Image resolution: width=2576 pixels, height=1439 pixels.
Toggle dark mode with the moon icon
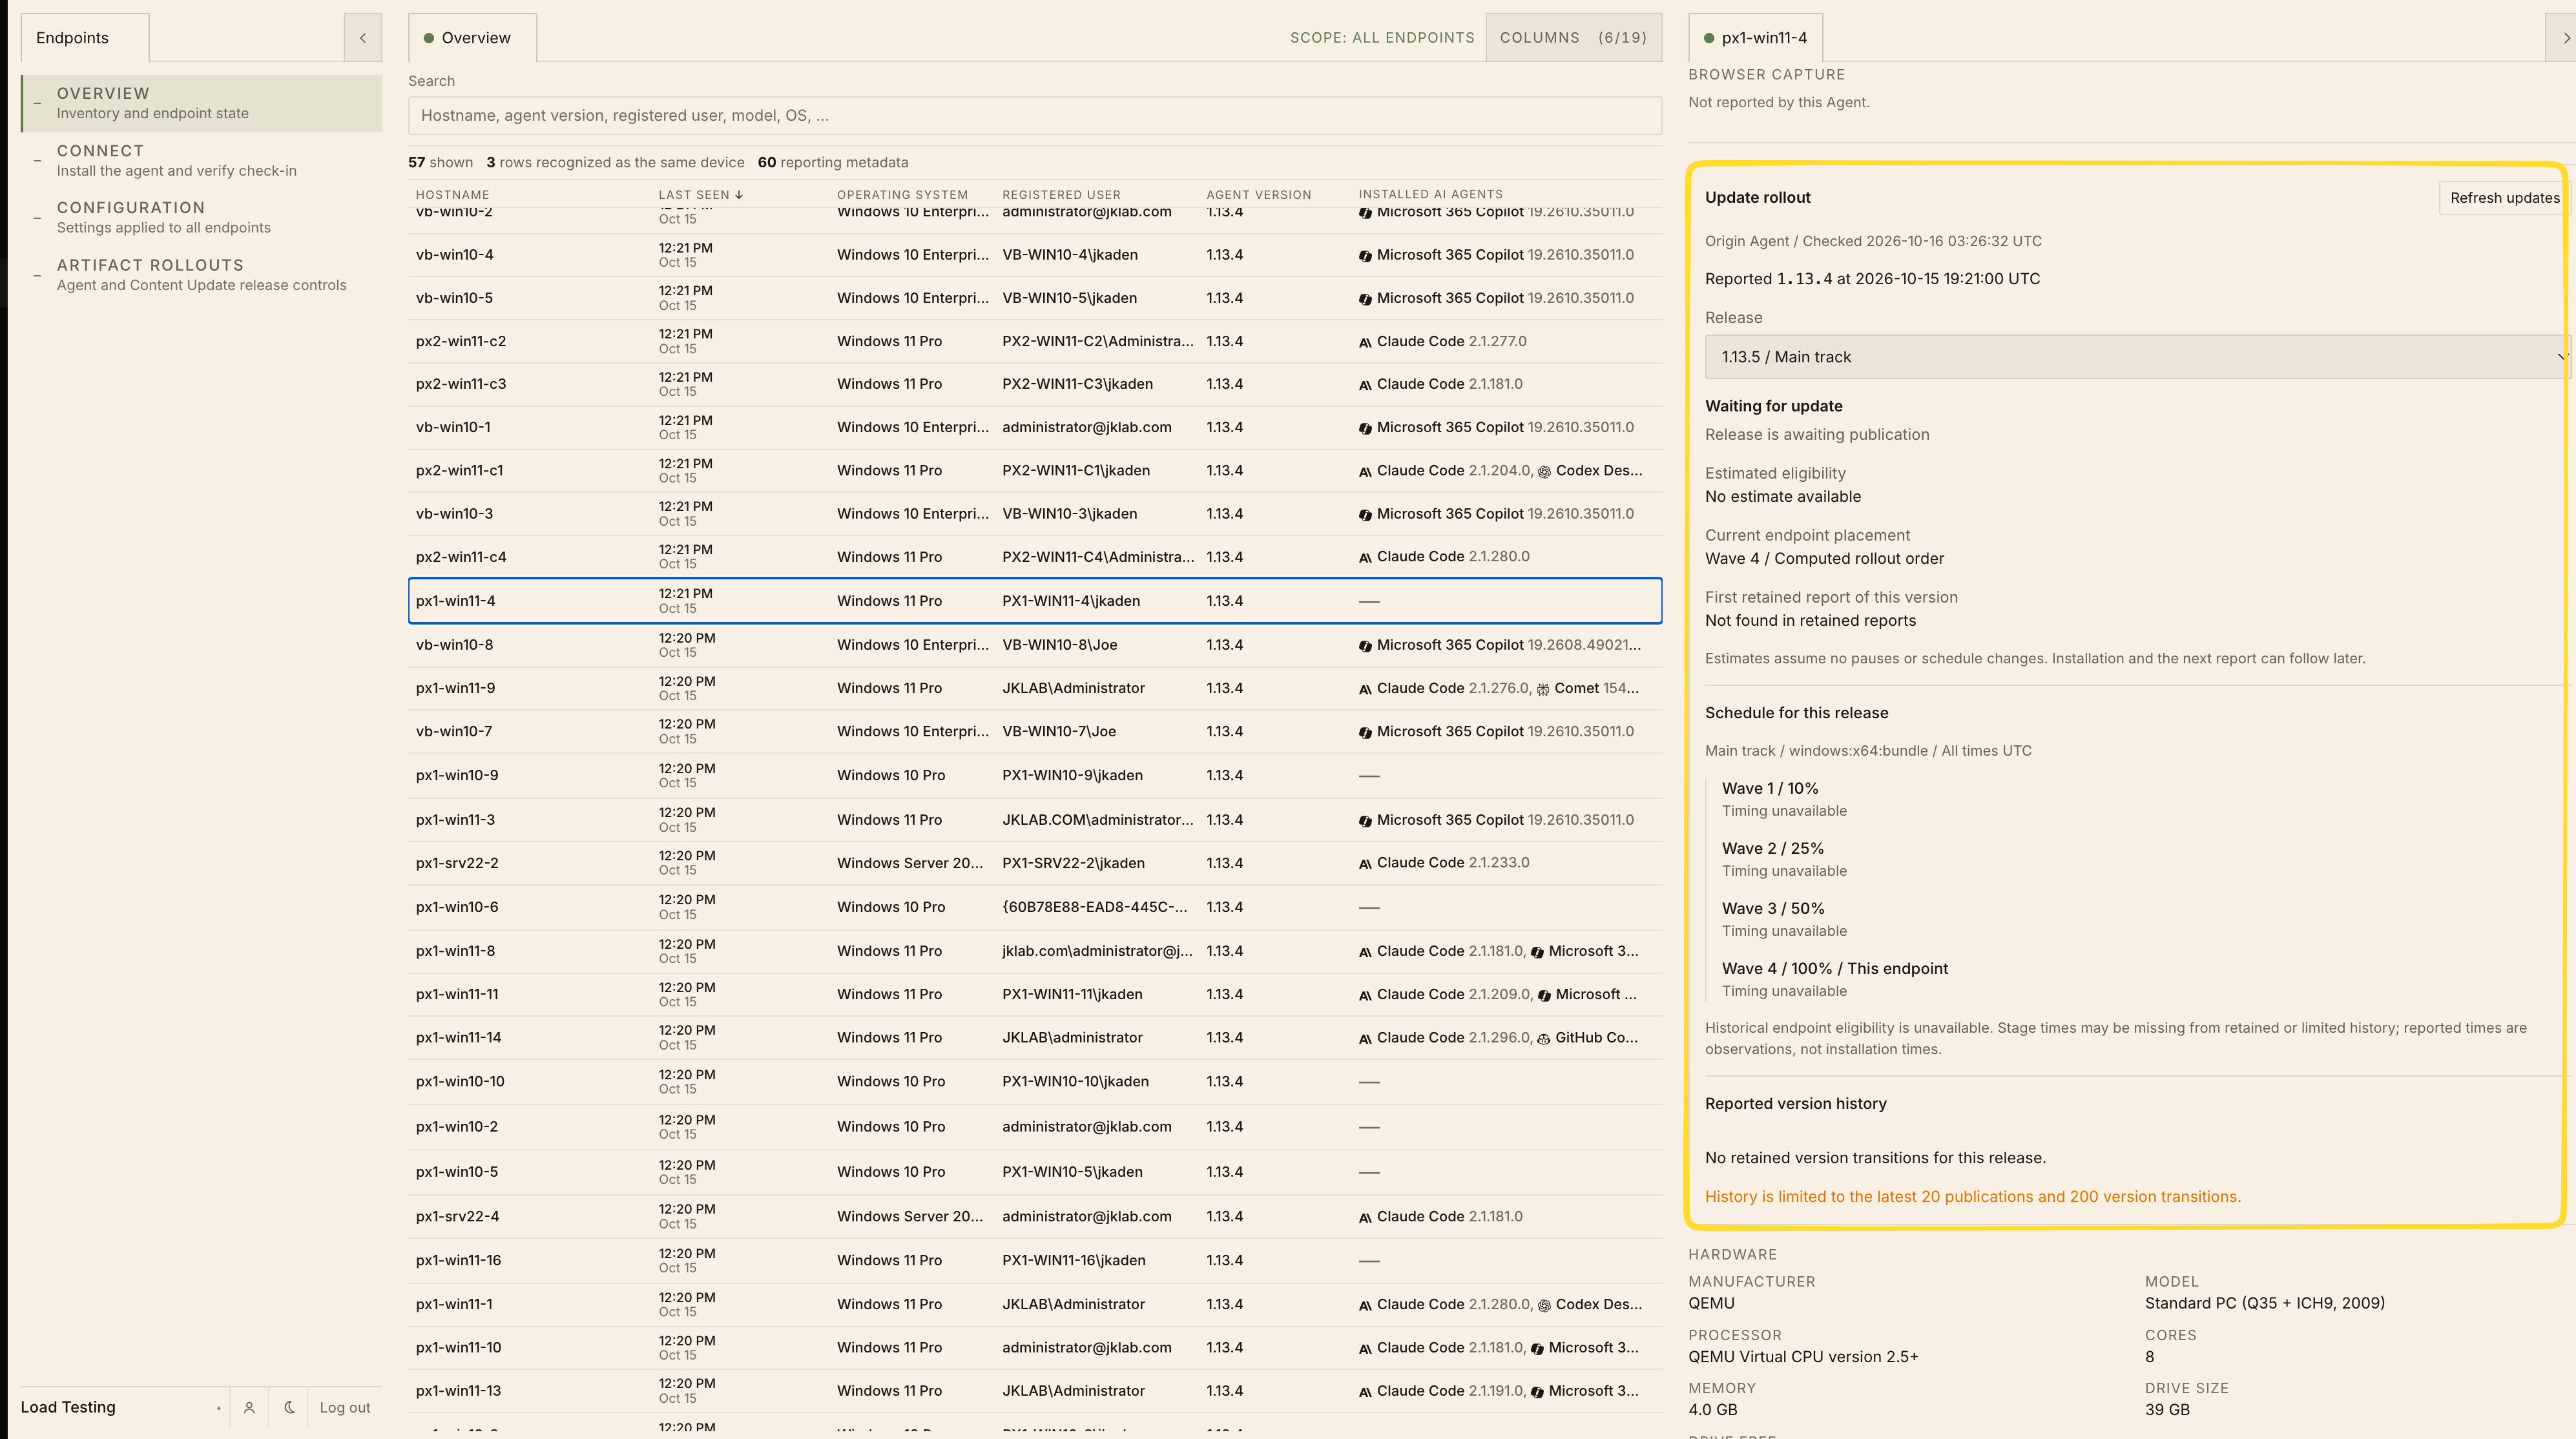point(289,1407)
